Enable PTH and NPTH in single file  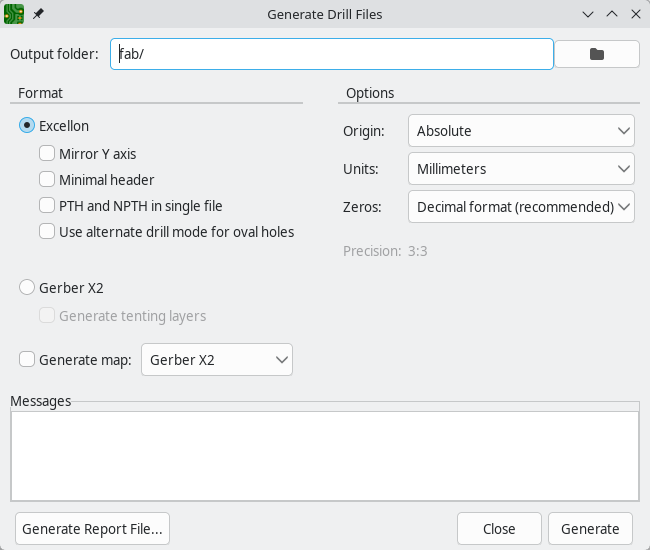[47, 206]
